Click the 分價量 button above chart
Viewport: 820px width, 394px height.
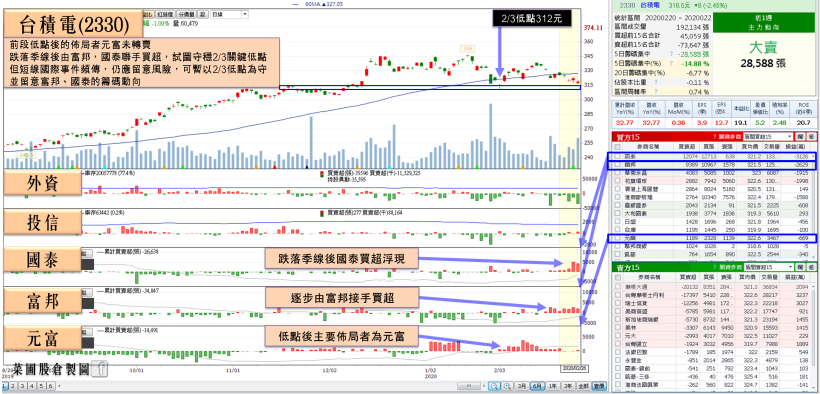tap(186, 14)
